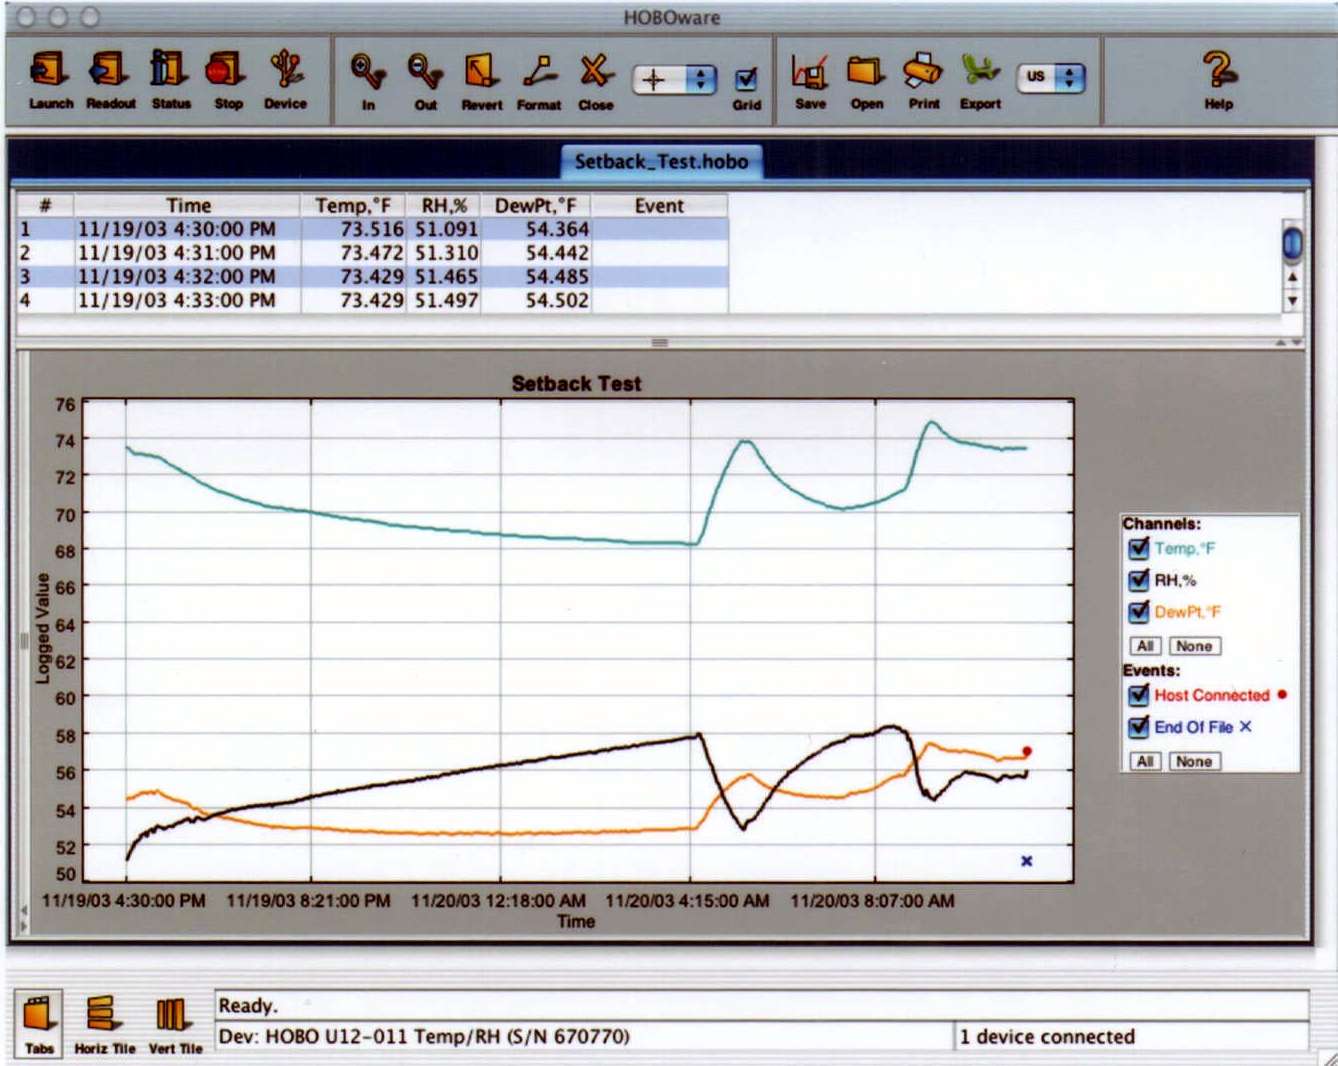Select row 11/19/03 4:32:00 PM
Image resolution: width=1338 pixels, height=1066 pixels.
(372, 277)
